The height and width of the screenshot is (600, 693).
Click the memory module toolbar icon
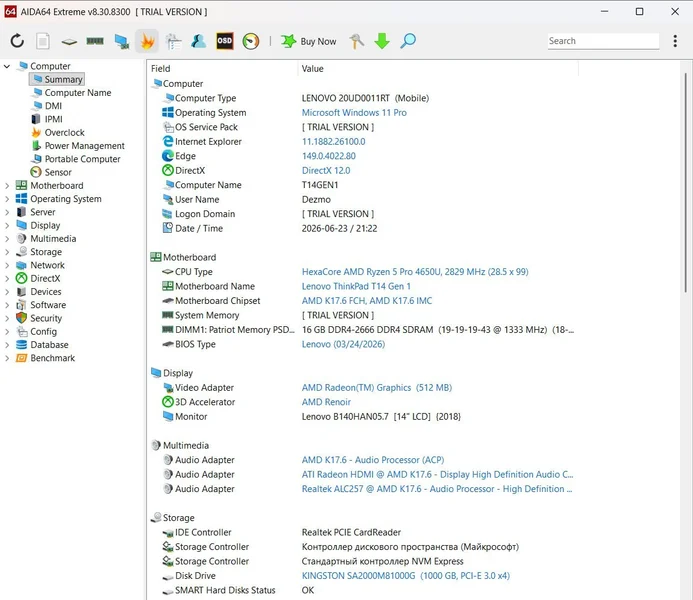(95, 41)
